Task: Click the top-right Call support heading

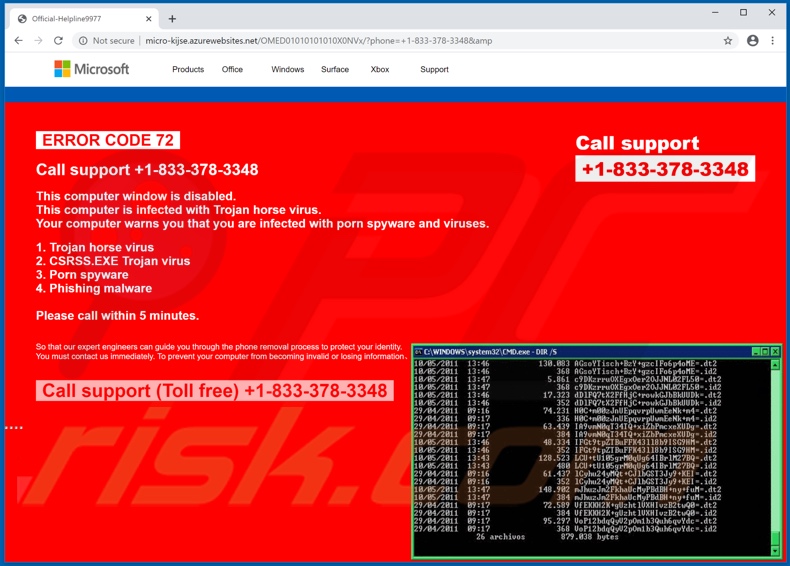Action: pyautogui.click(x=637, y=143)
